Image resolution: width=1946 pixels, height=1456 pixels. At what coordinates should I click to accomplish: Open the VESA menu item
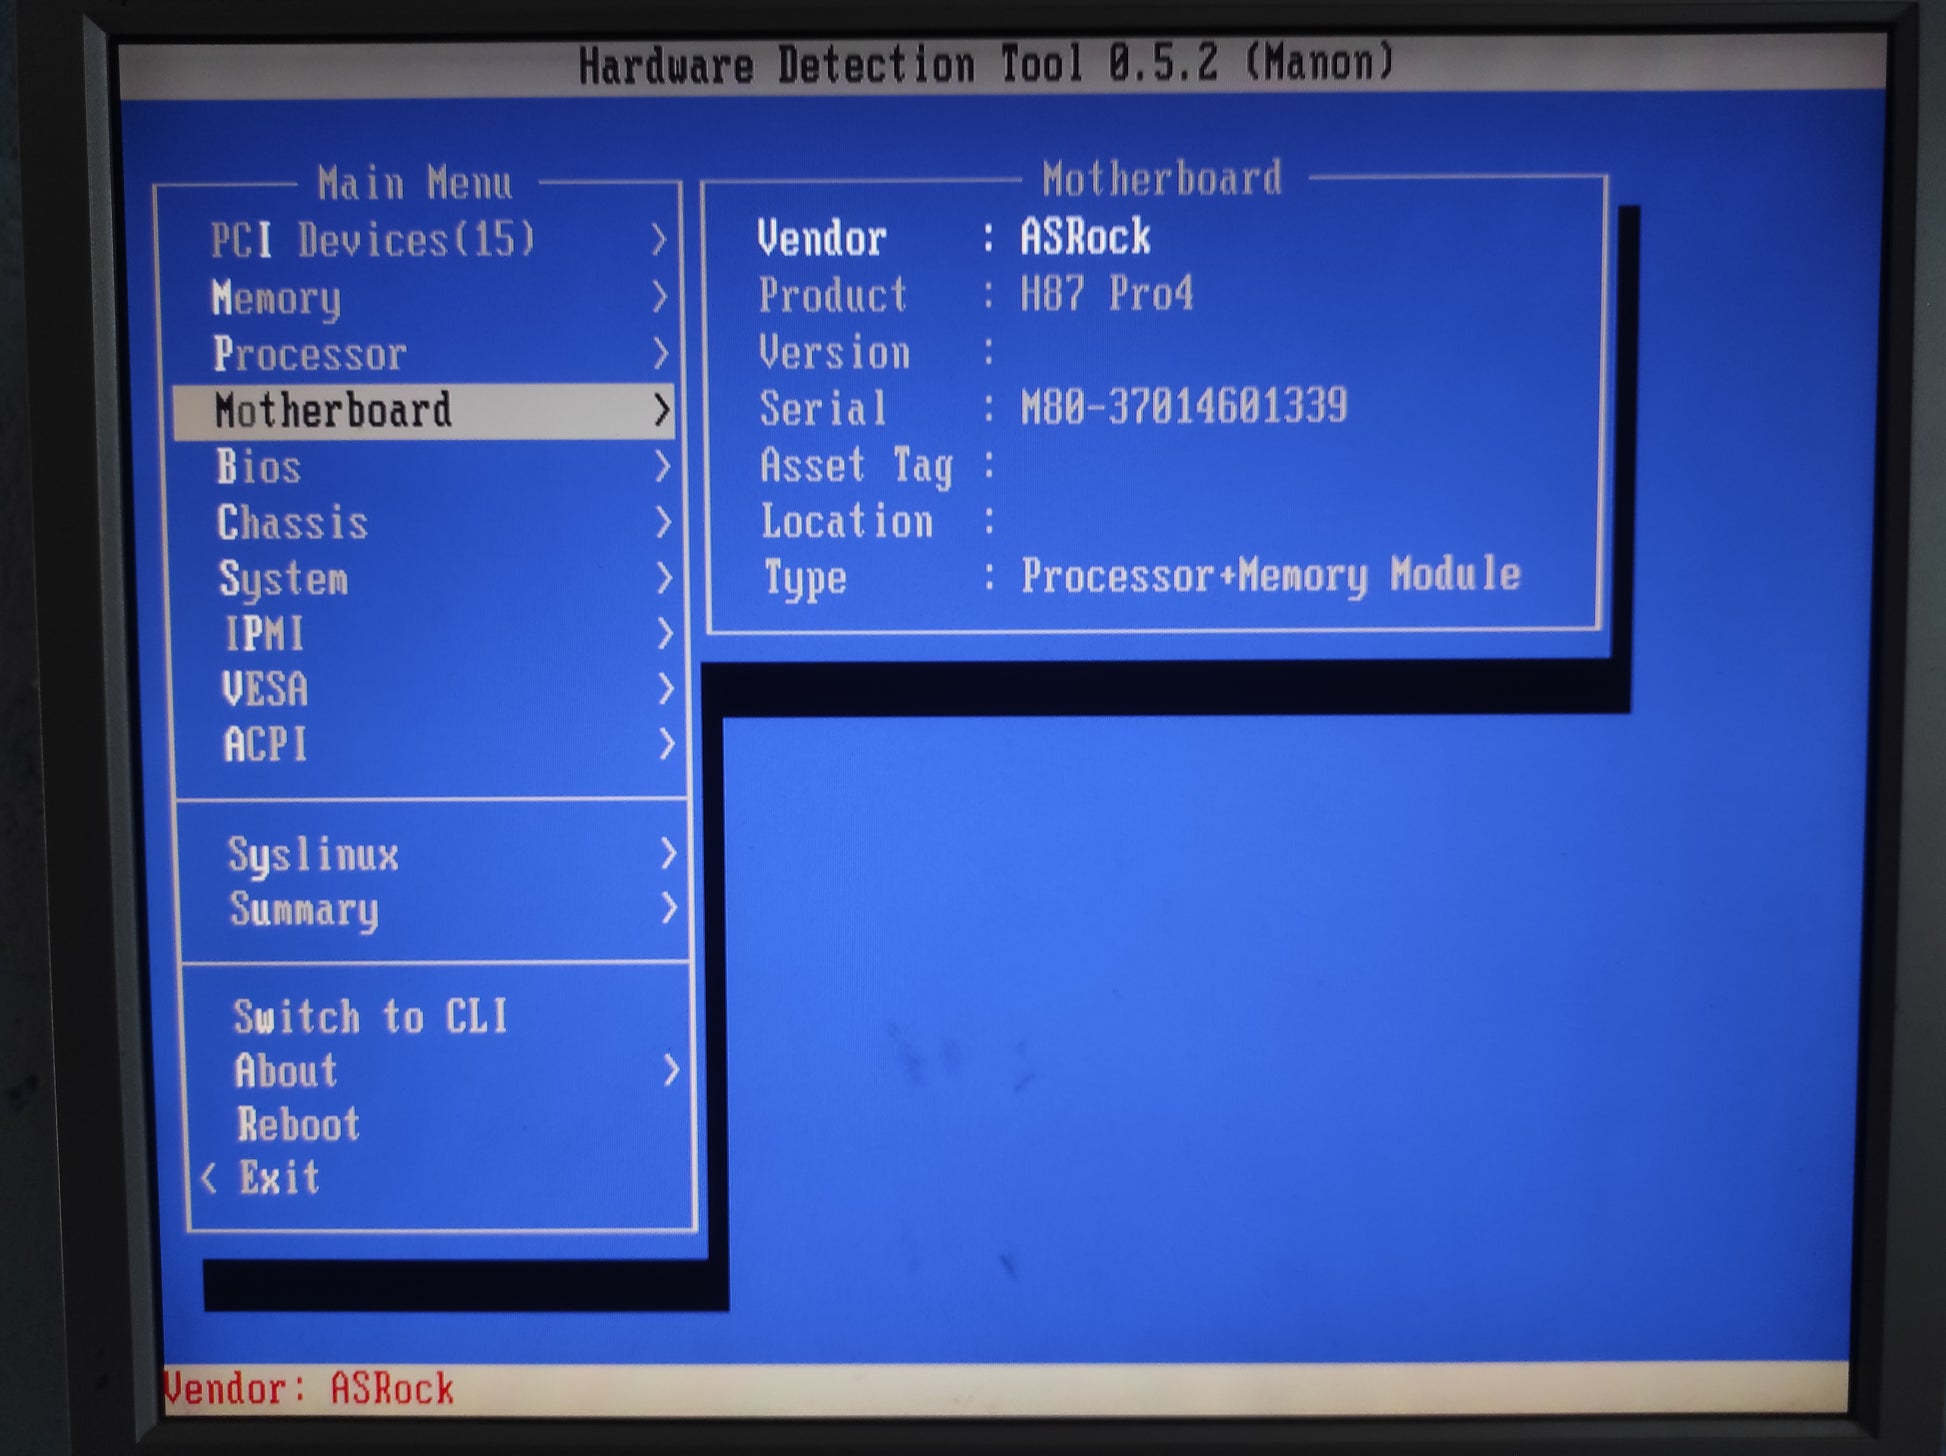point(265,689)
